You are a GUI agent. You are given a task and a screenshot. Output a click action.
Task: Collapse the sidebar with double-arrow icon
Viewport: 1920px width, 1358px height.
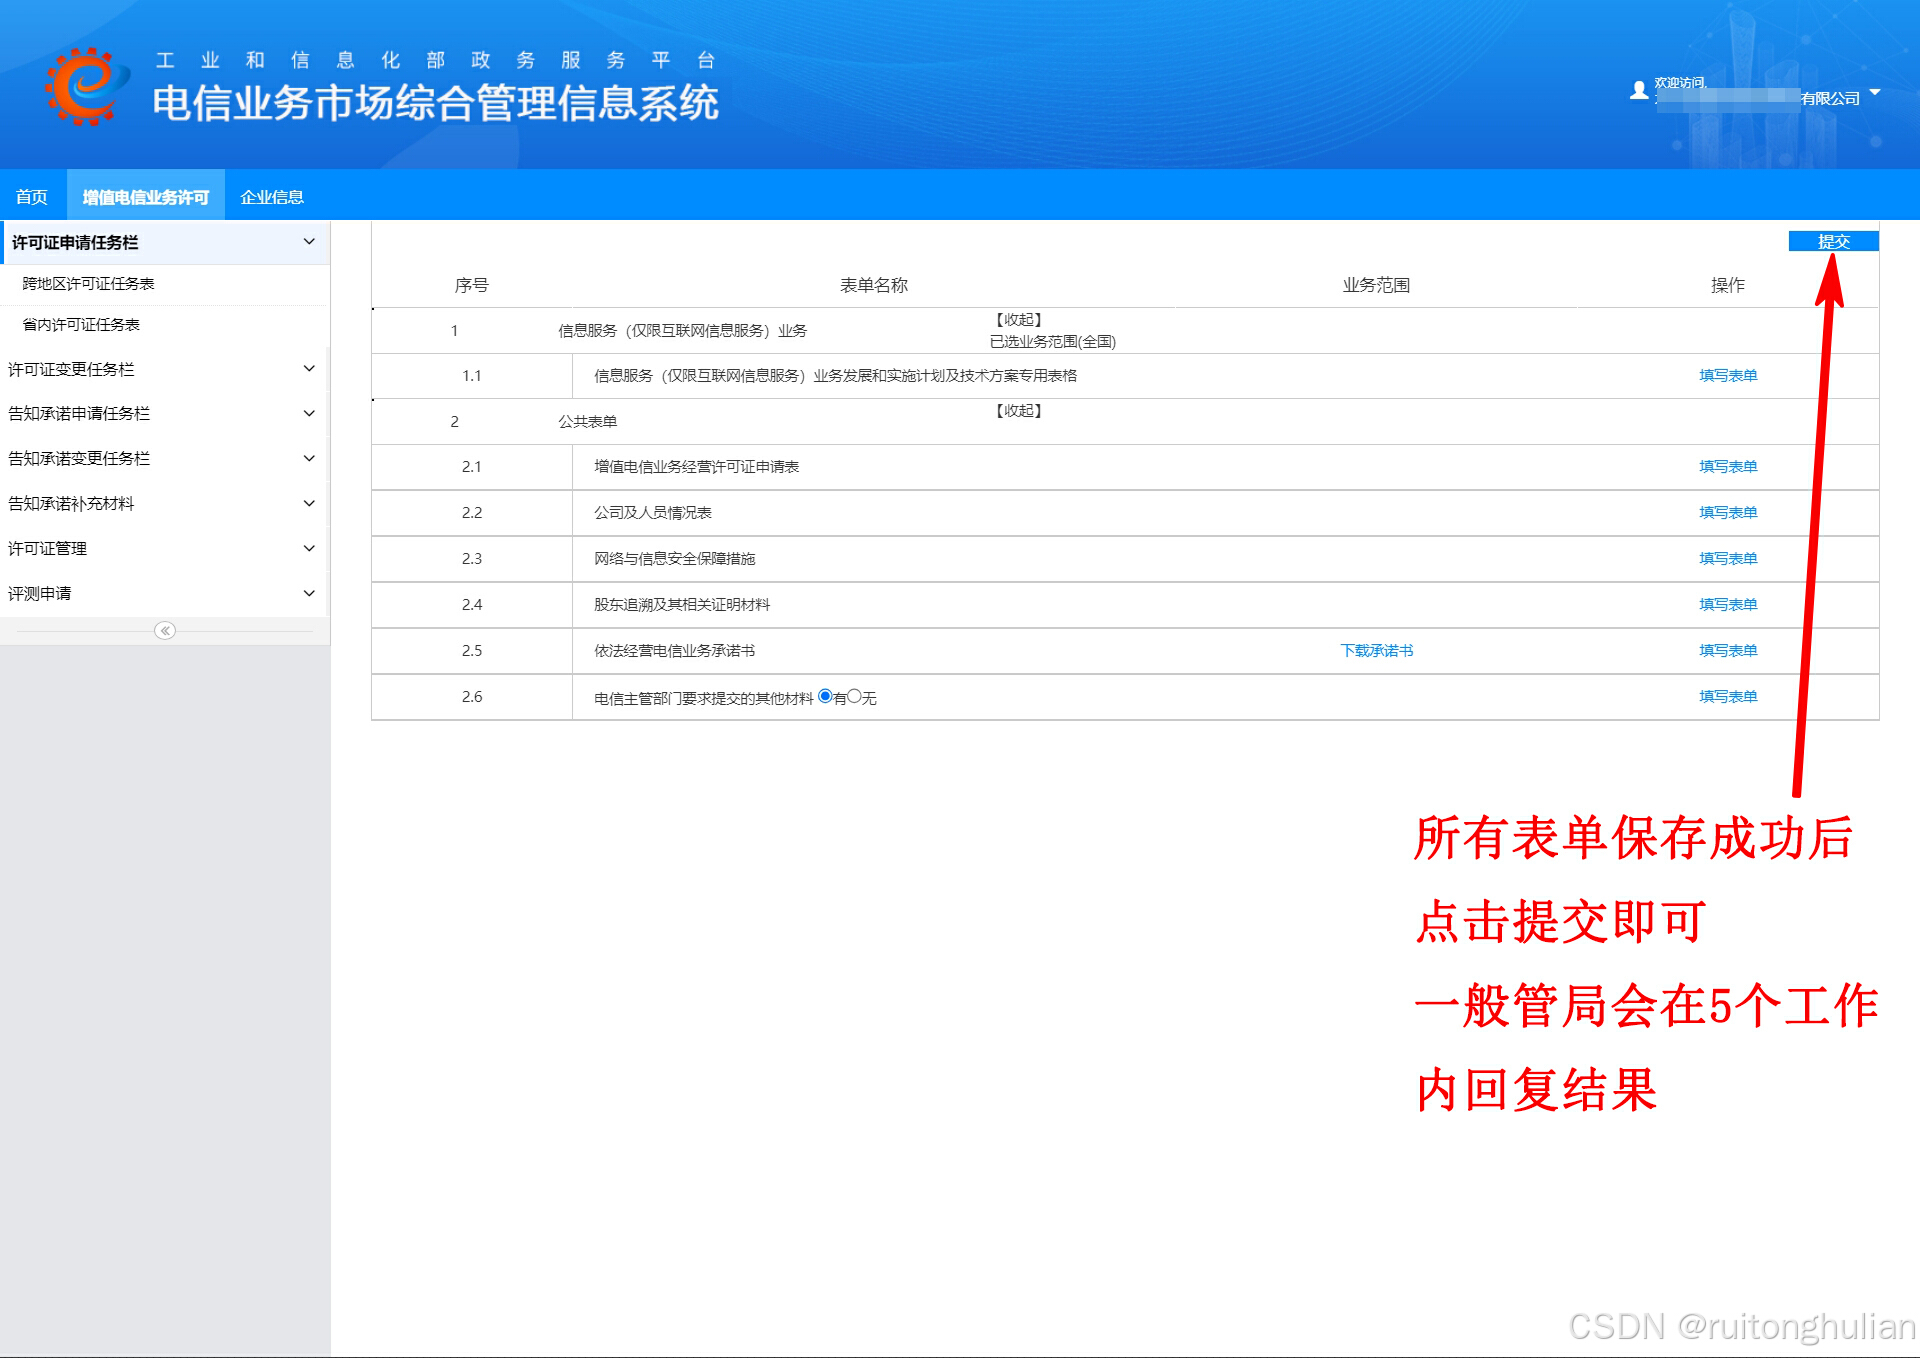[x=165, y=630]
